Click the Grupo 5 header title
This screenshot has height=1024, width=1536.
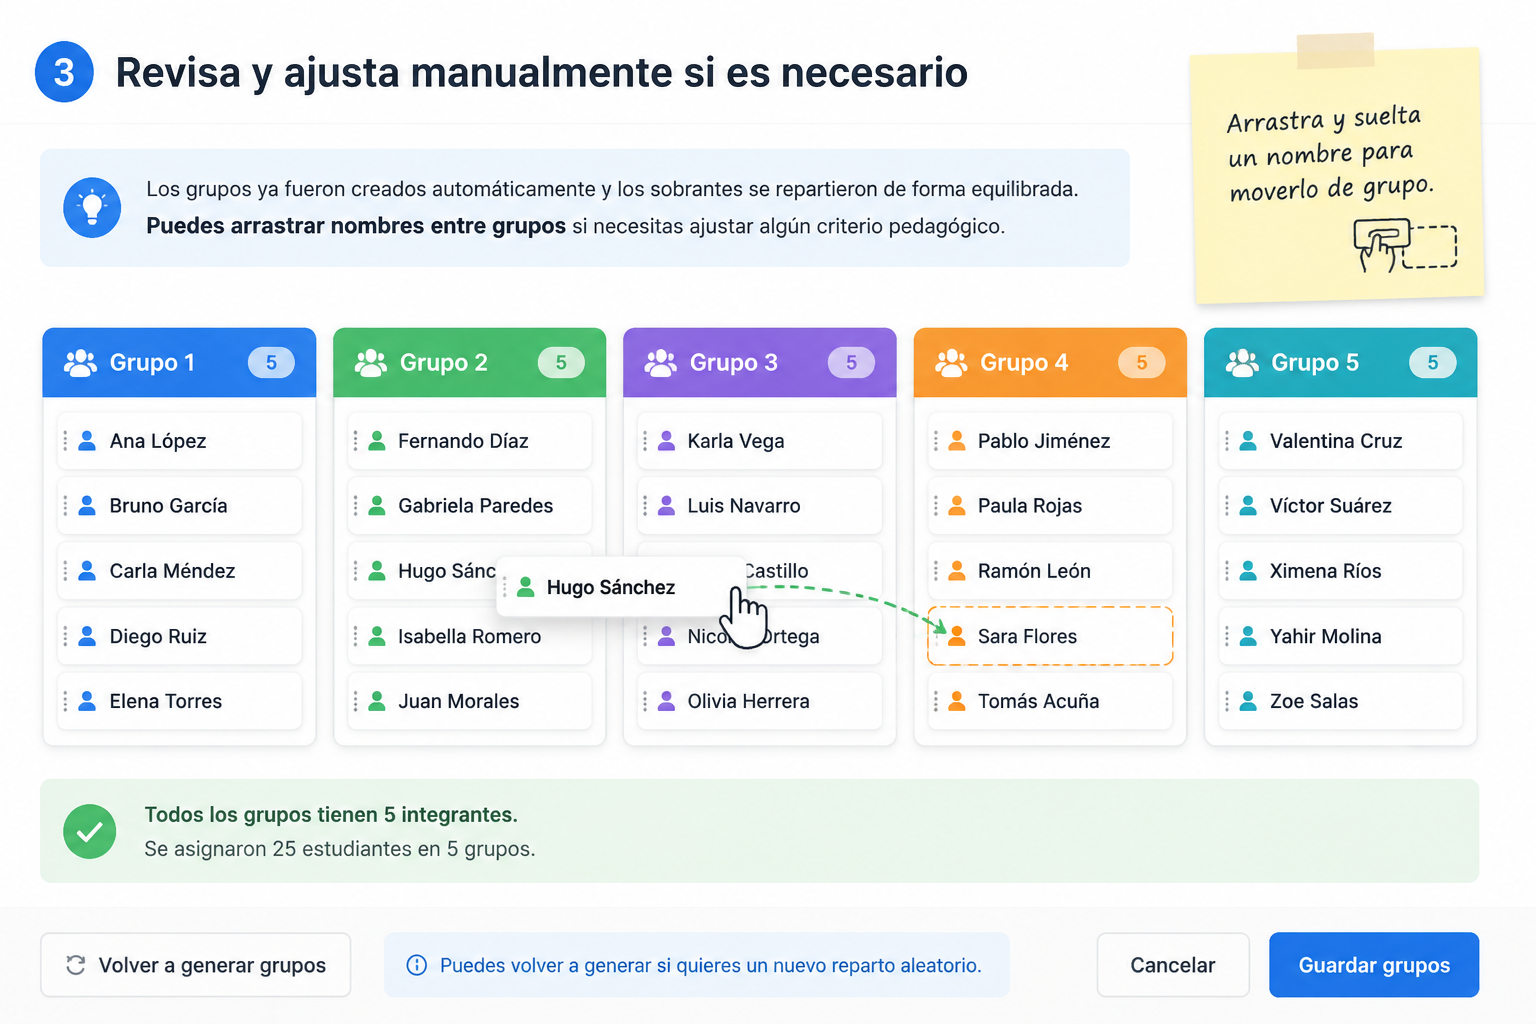pos(1315,362)
